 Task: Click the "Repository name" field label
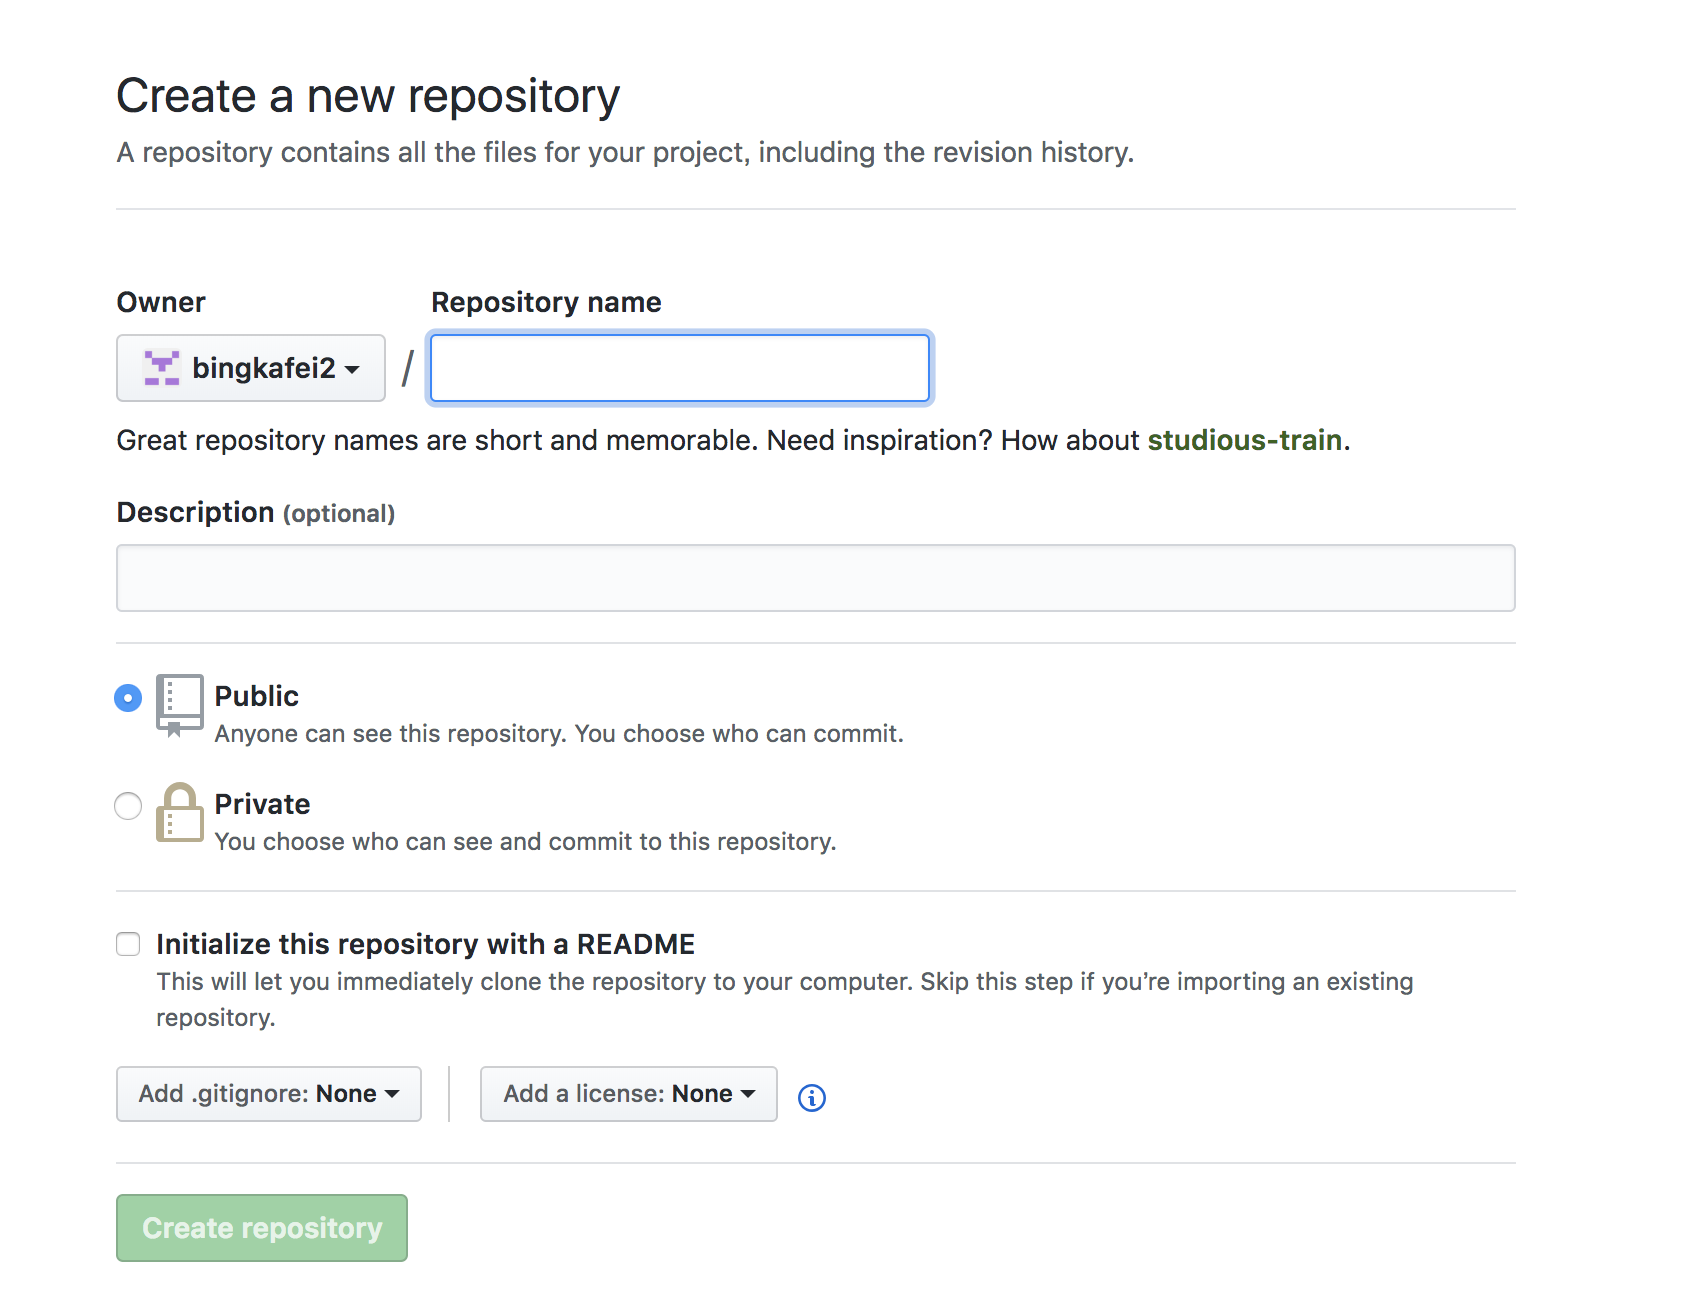[546, 302]
